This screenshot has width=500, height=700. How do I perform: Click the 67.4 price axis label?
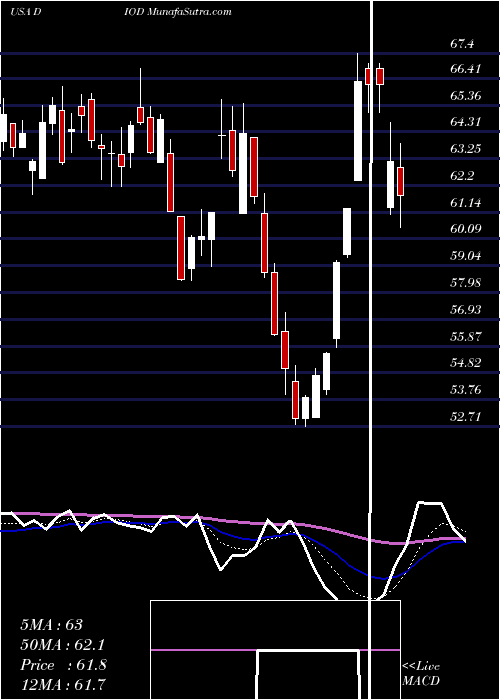[462, 44]
